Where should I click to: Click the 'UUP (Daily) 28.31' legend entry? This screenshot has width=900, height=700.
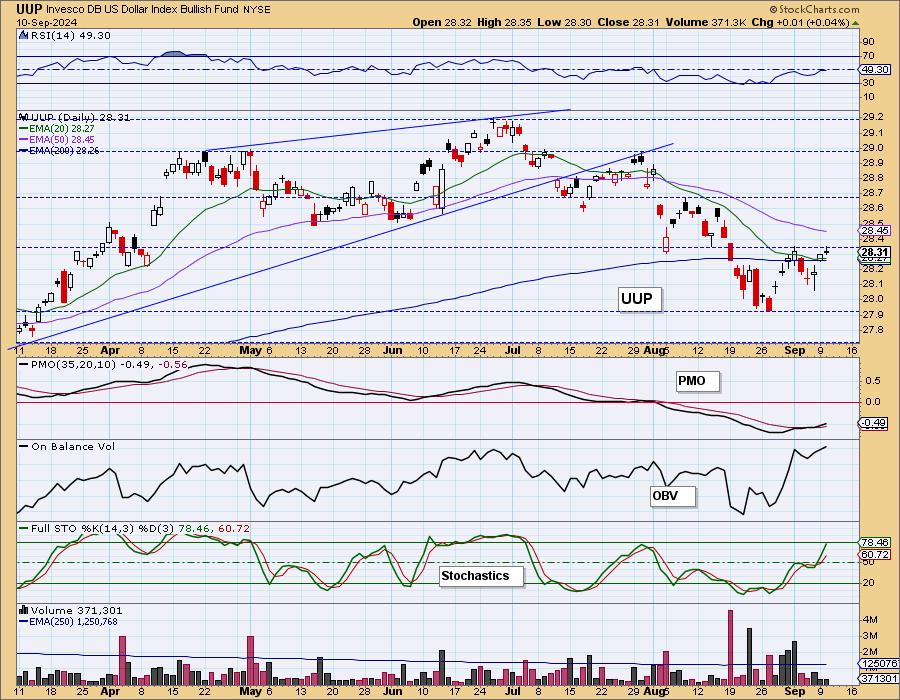(79, 117)
